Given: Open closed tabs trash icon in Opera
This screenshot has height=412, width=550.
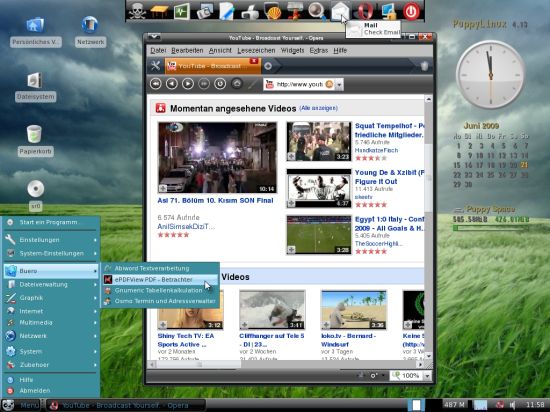Looking at the screenshot, I should (x=424, y=66).
